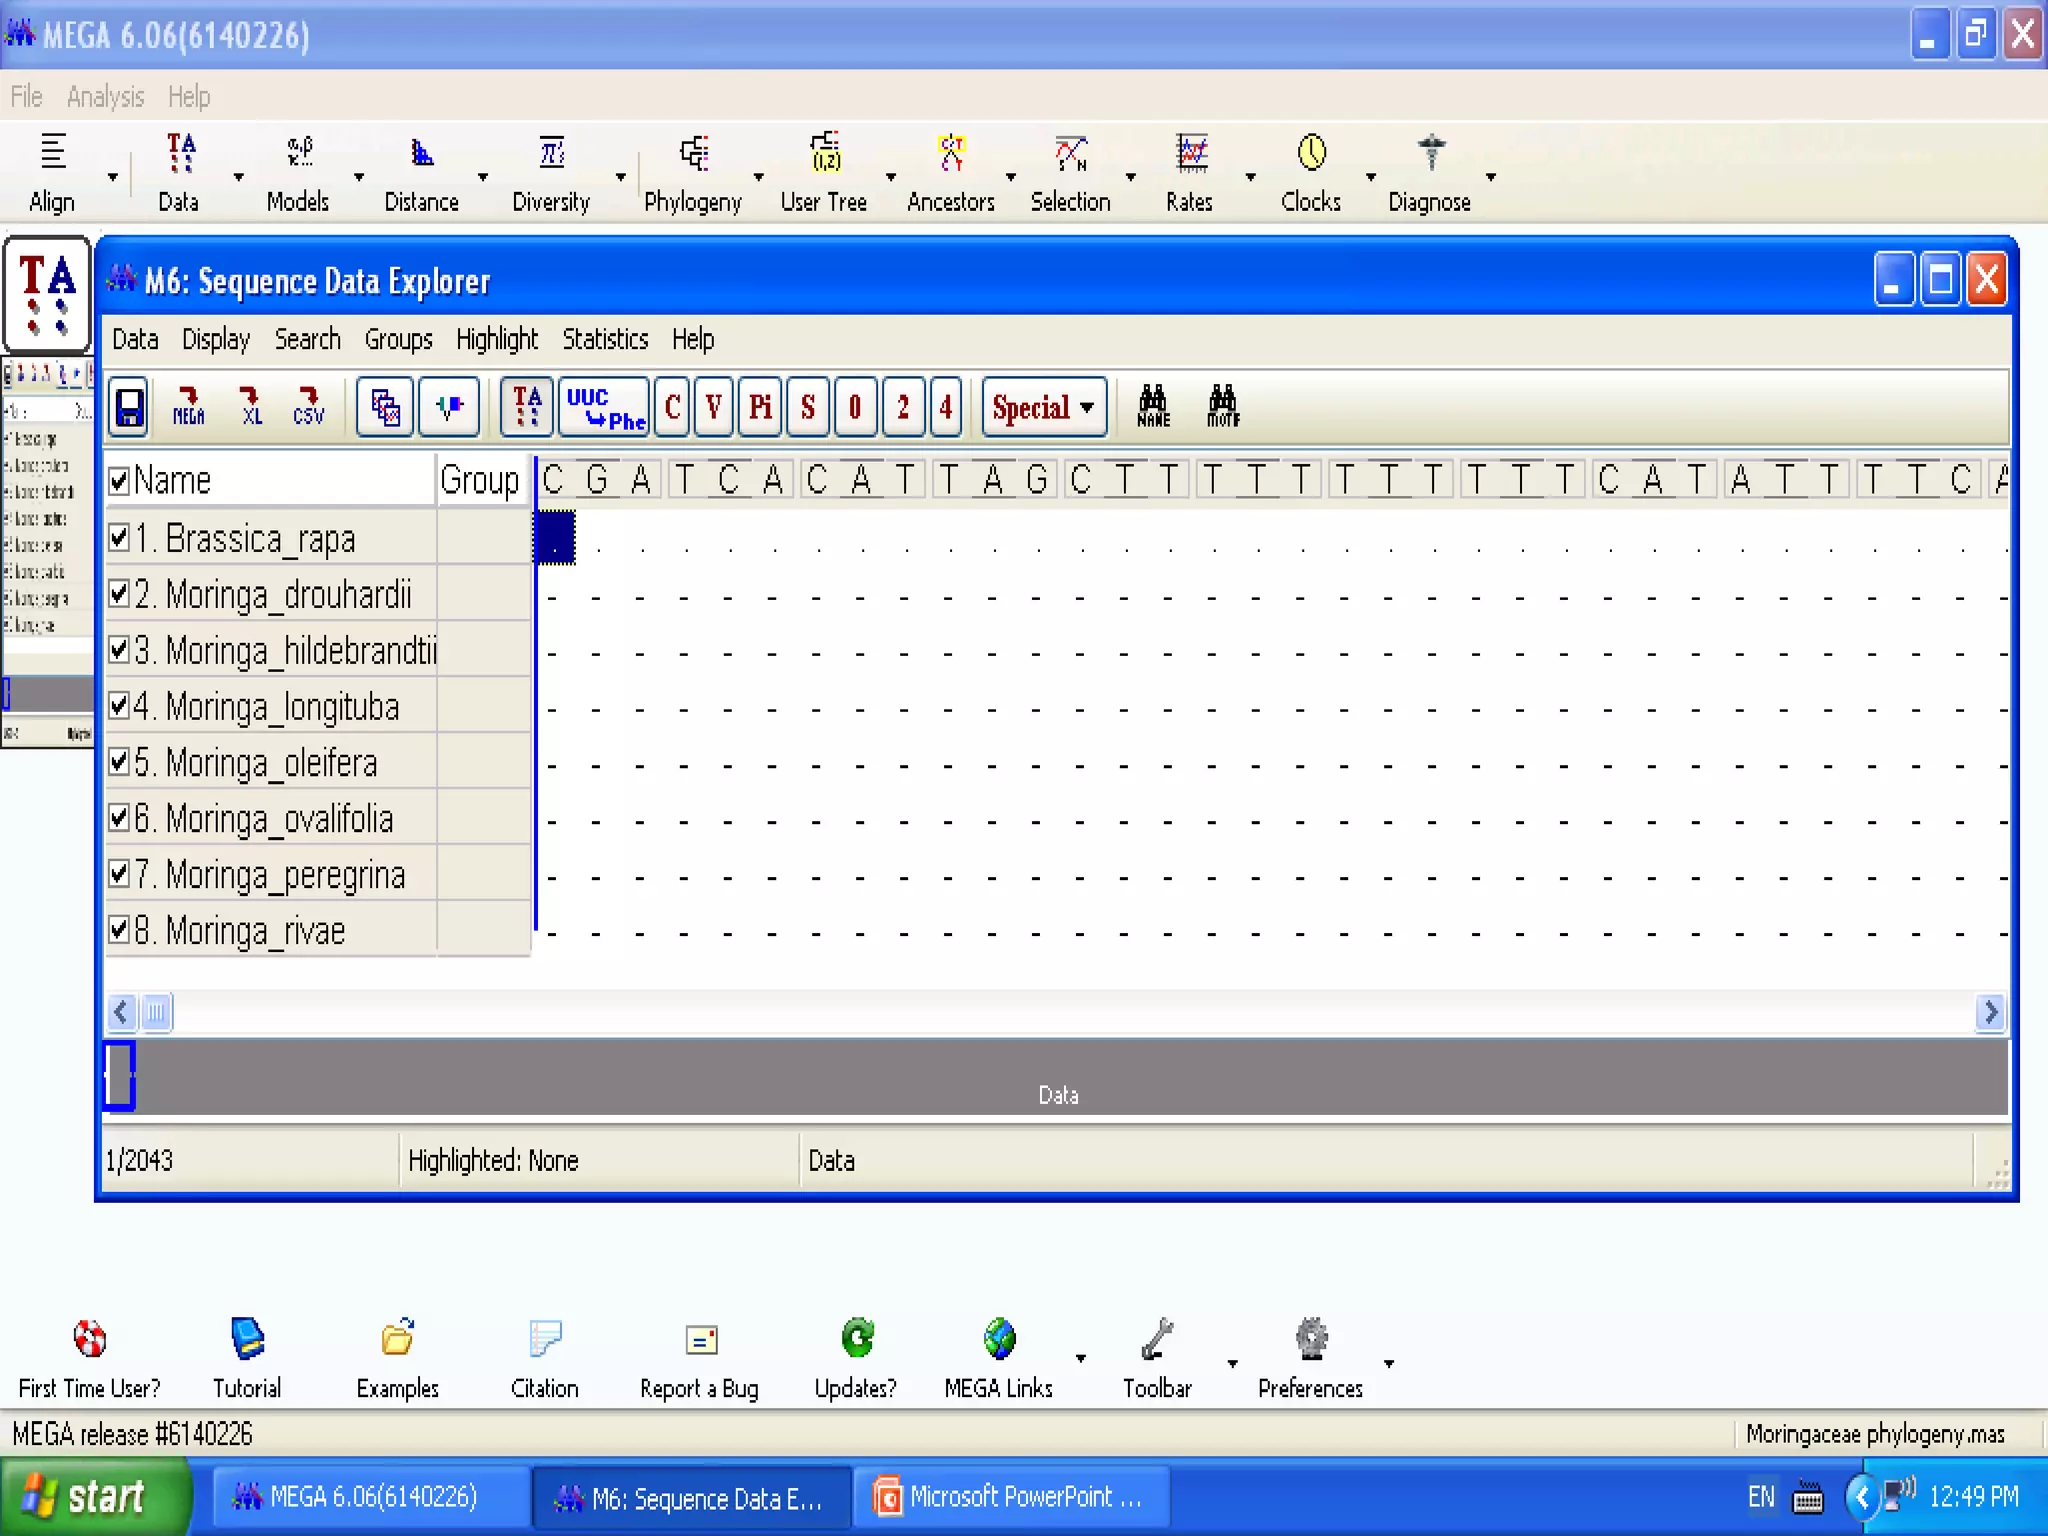This screenshot has width=2048, height=1536.
Task: Uncheck Moringa_hildebrandtii checkbox
Action: 119,650
